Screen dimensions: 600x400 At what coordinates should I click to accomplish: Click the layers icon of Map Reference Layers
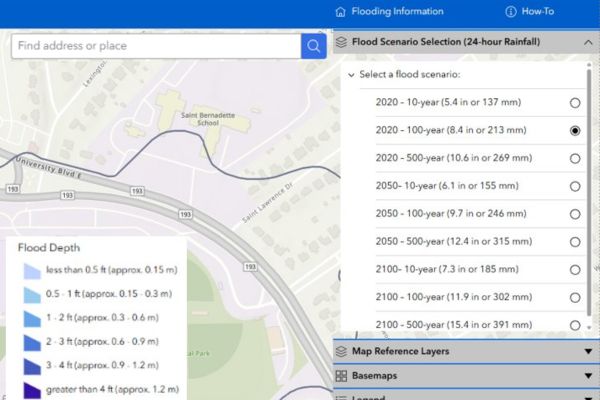[x=341, y=351]
